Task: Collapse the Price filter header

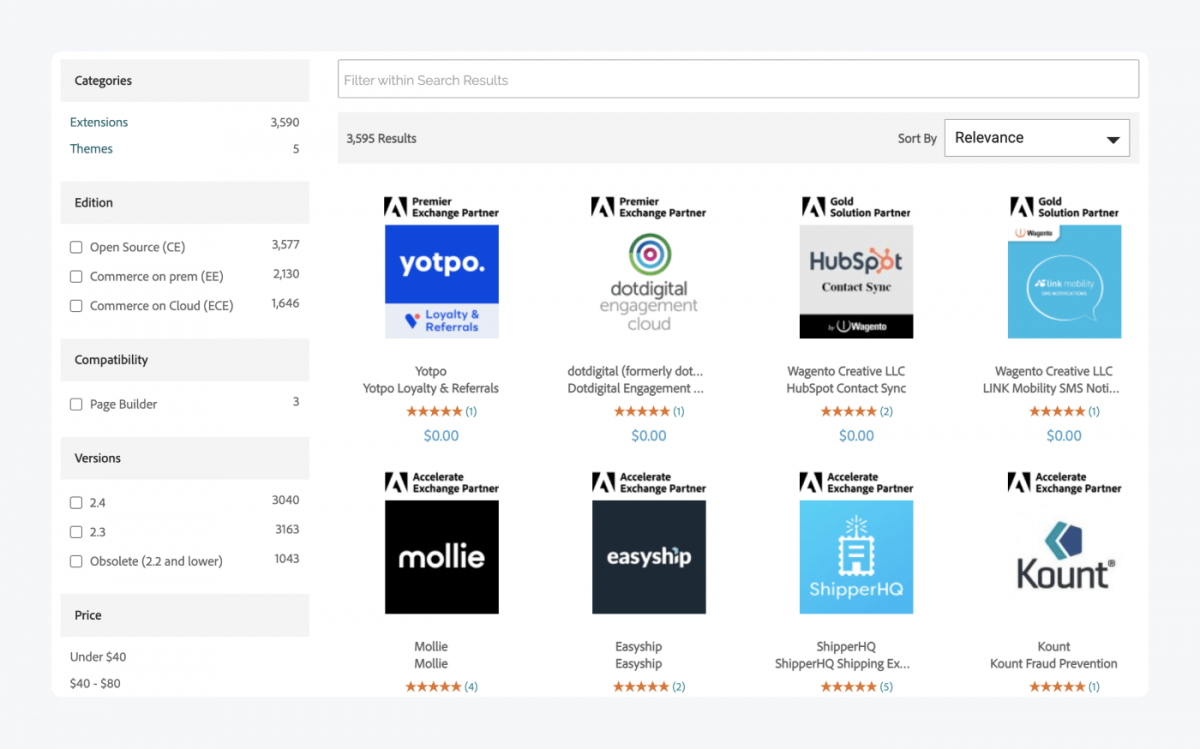Action: tap(185, 616)
